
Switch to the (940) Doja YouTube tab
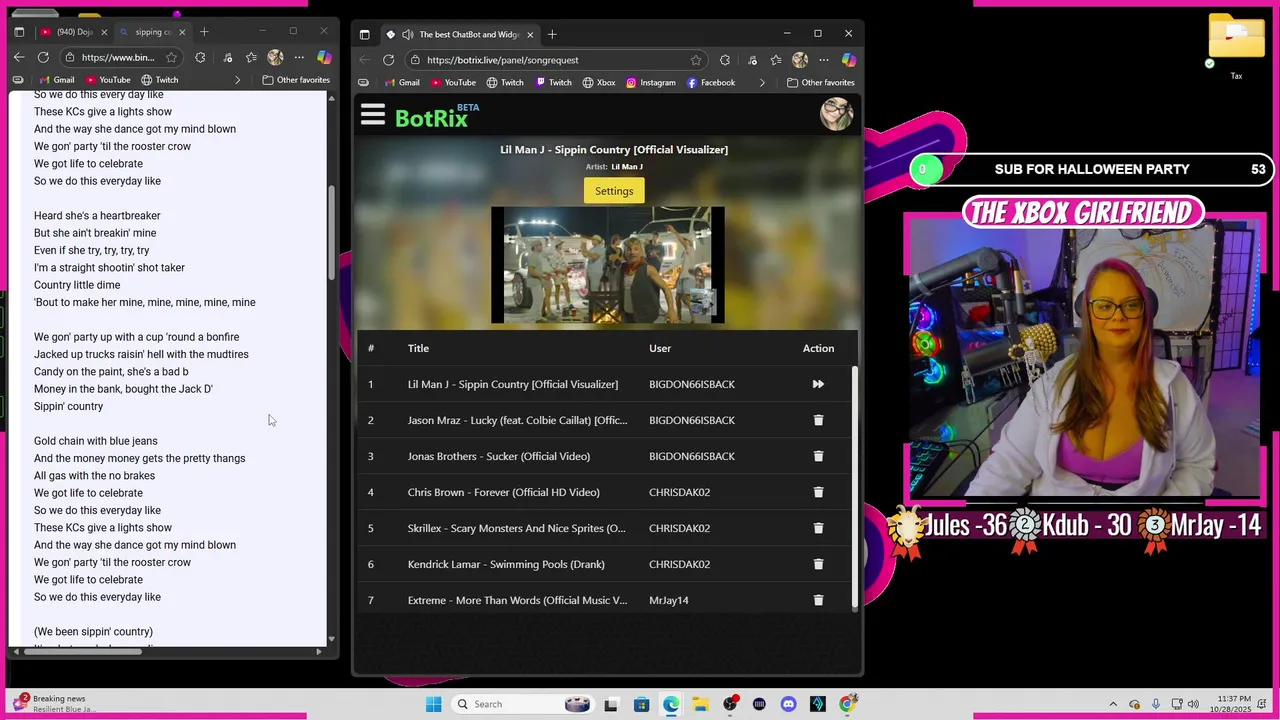point(74,32)
